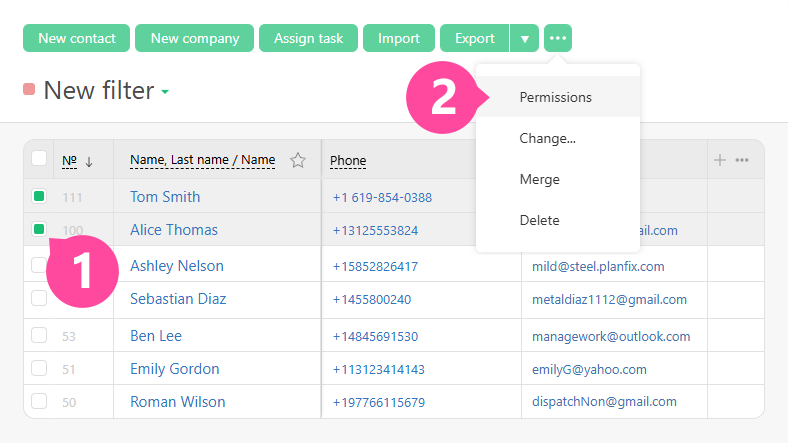Image resolution: width=788 pixels, height=443 pixels.
Task: Click the pink filter color square
Action: (29, 90)
